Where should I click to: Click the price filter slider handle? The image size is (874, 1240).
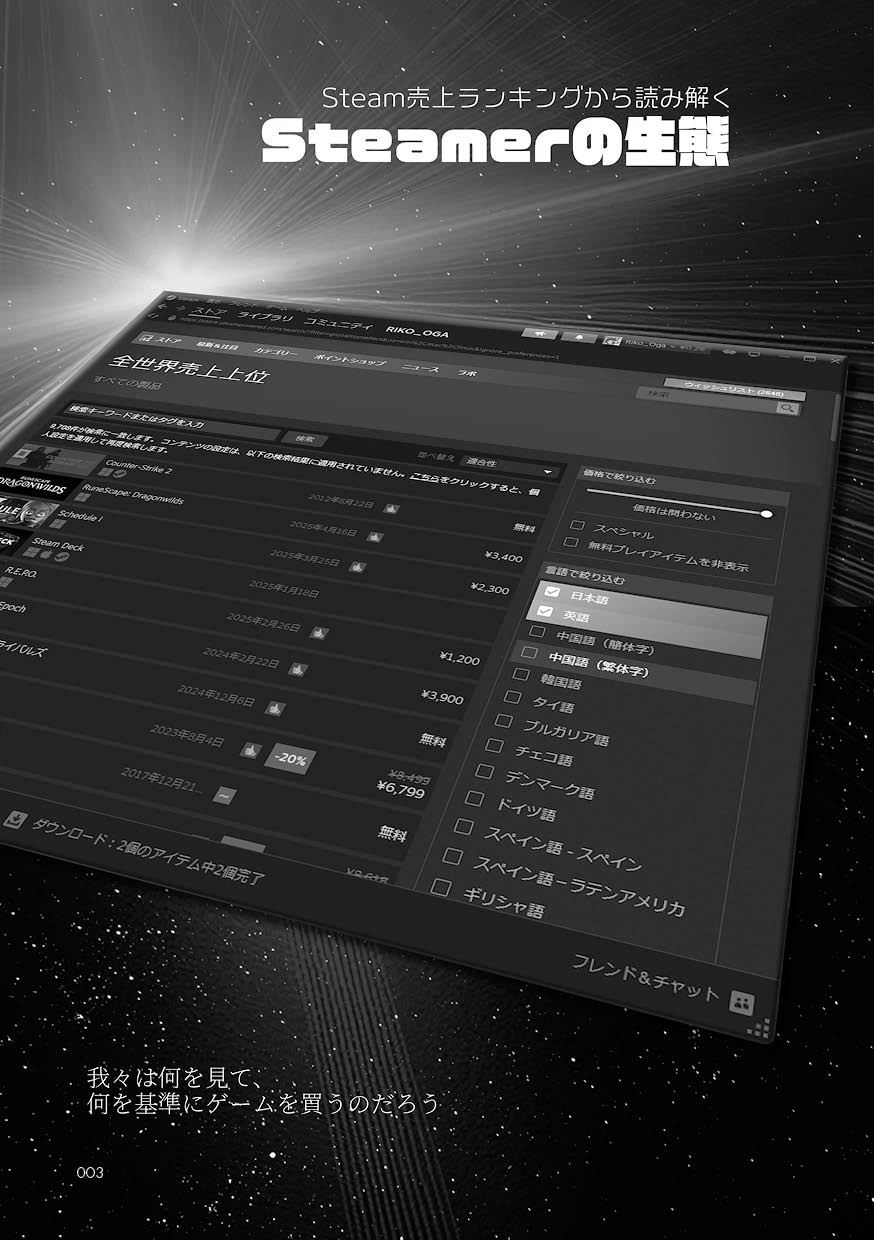click(766, 513)
